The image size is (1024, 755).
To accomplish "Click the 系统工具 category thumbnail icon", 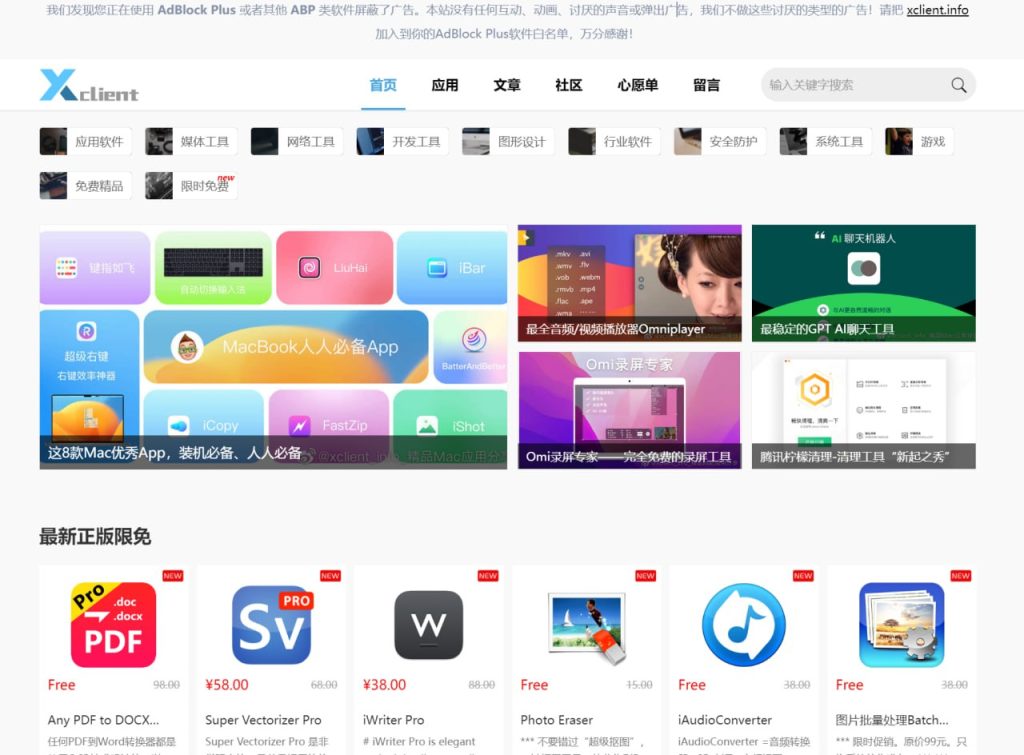I will (793, 141).
